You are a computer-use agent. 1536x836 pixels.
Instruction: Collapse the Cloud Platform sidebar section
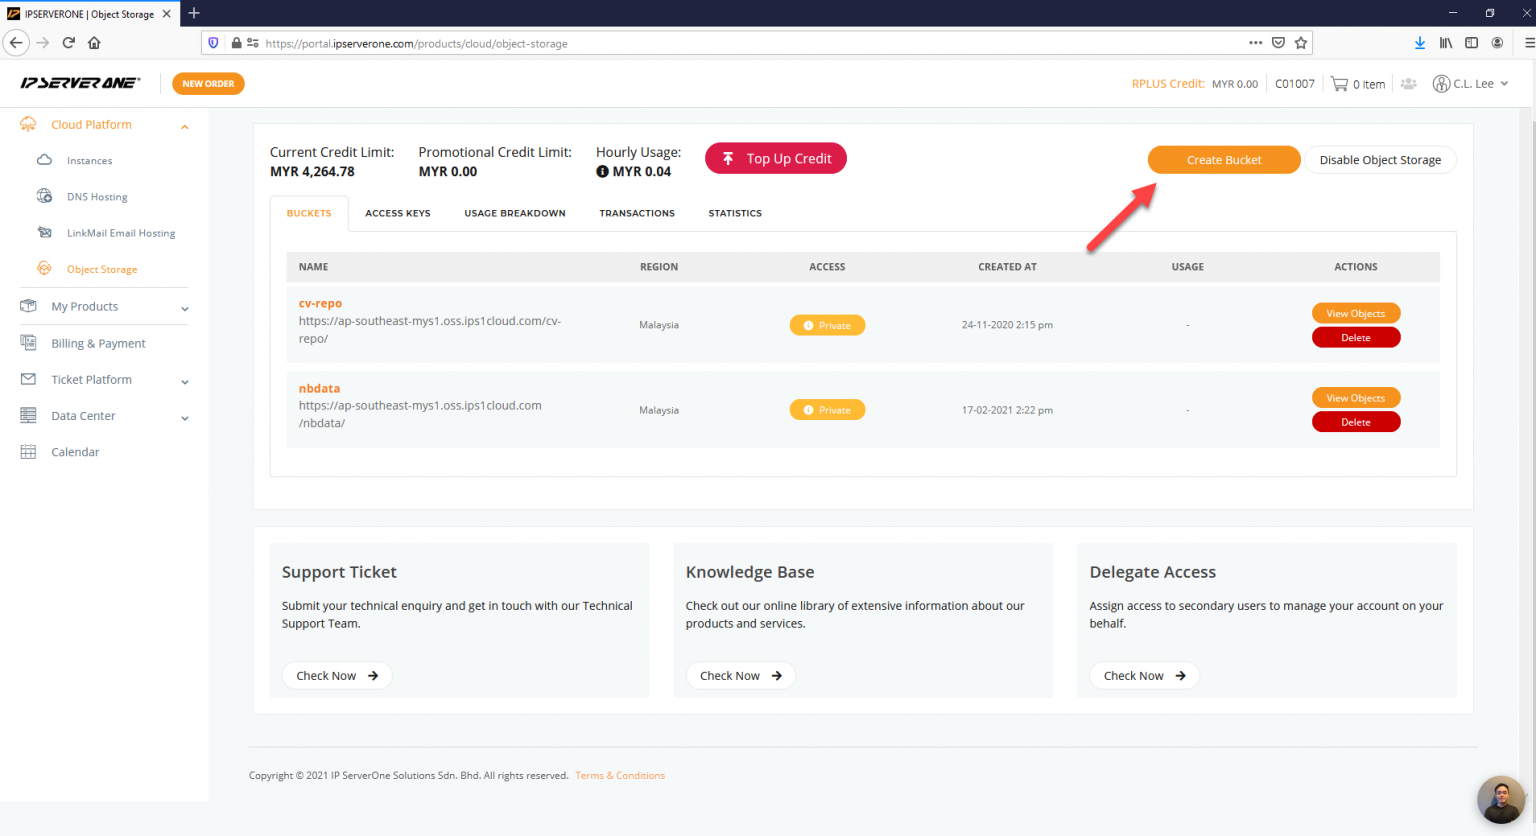click(184, 126)
